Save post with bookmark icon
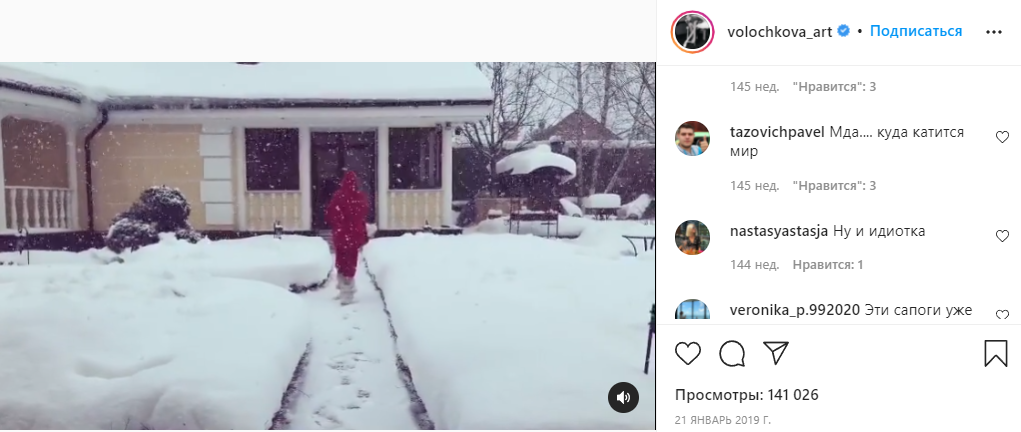 coord(996,353)
